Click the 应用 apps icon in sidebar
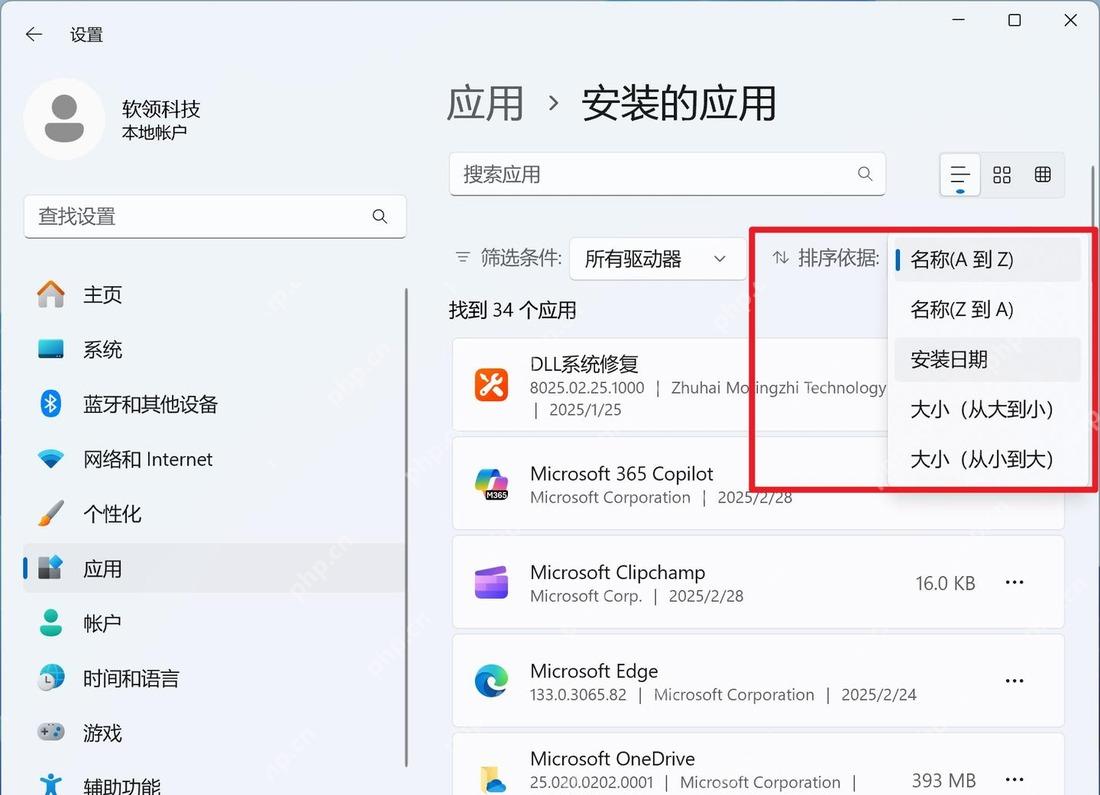 click(51, 568)
